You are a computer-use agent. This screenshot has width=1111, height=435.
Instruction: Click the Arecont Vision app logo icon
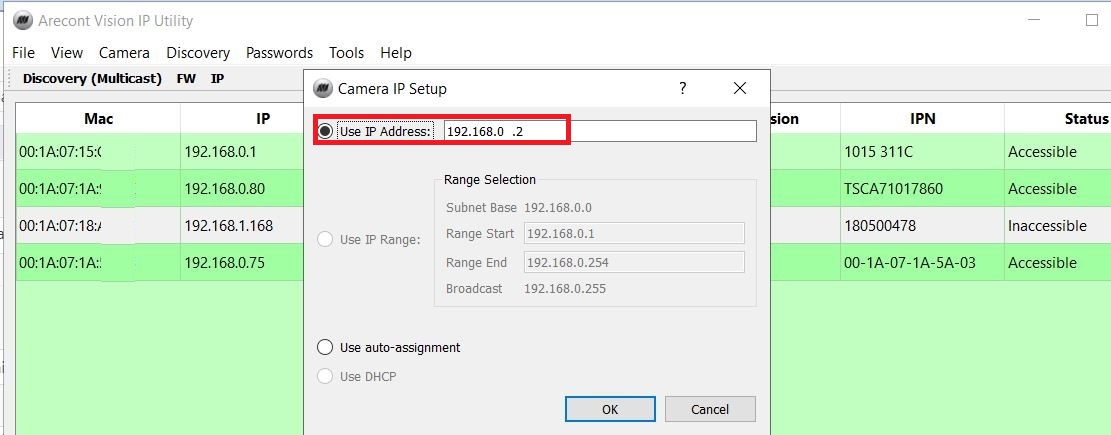(20, 20)
